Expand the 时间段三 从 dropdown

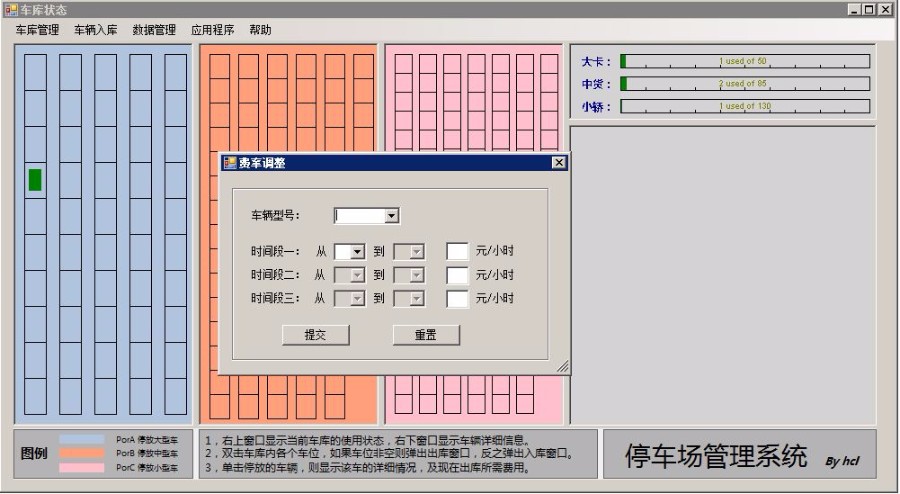358,299
